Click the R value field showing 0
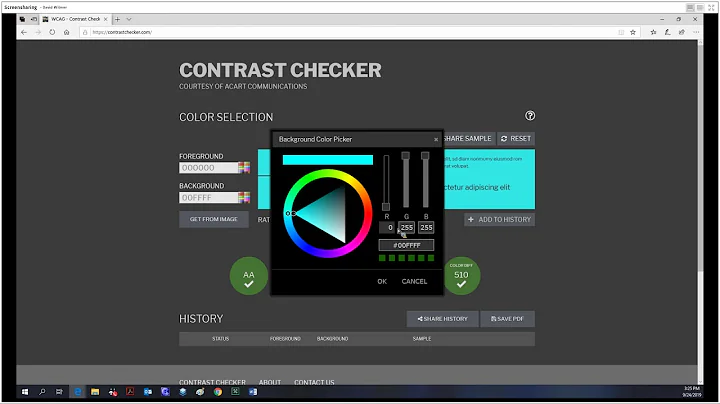 point(387,227)
